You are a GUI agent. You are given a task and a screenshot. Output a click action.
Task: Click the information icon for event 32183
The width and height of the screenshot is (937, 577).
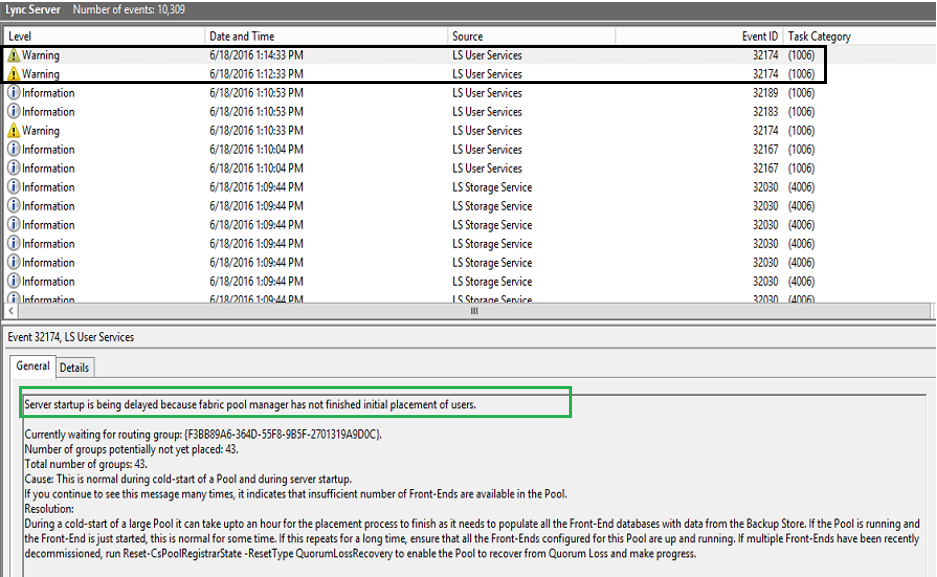[x=13, y=112]
